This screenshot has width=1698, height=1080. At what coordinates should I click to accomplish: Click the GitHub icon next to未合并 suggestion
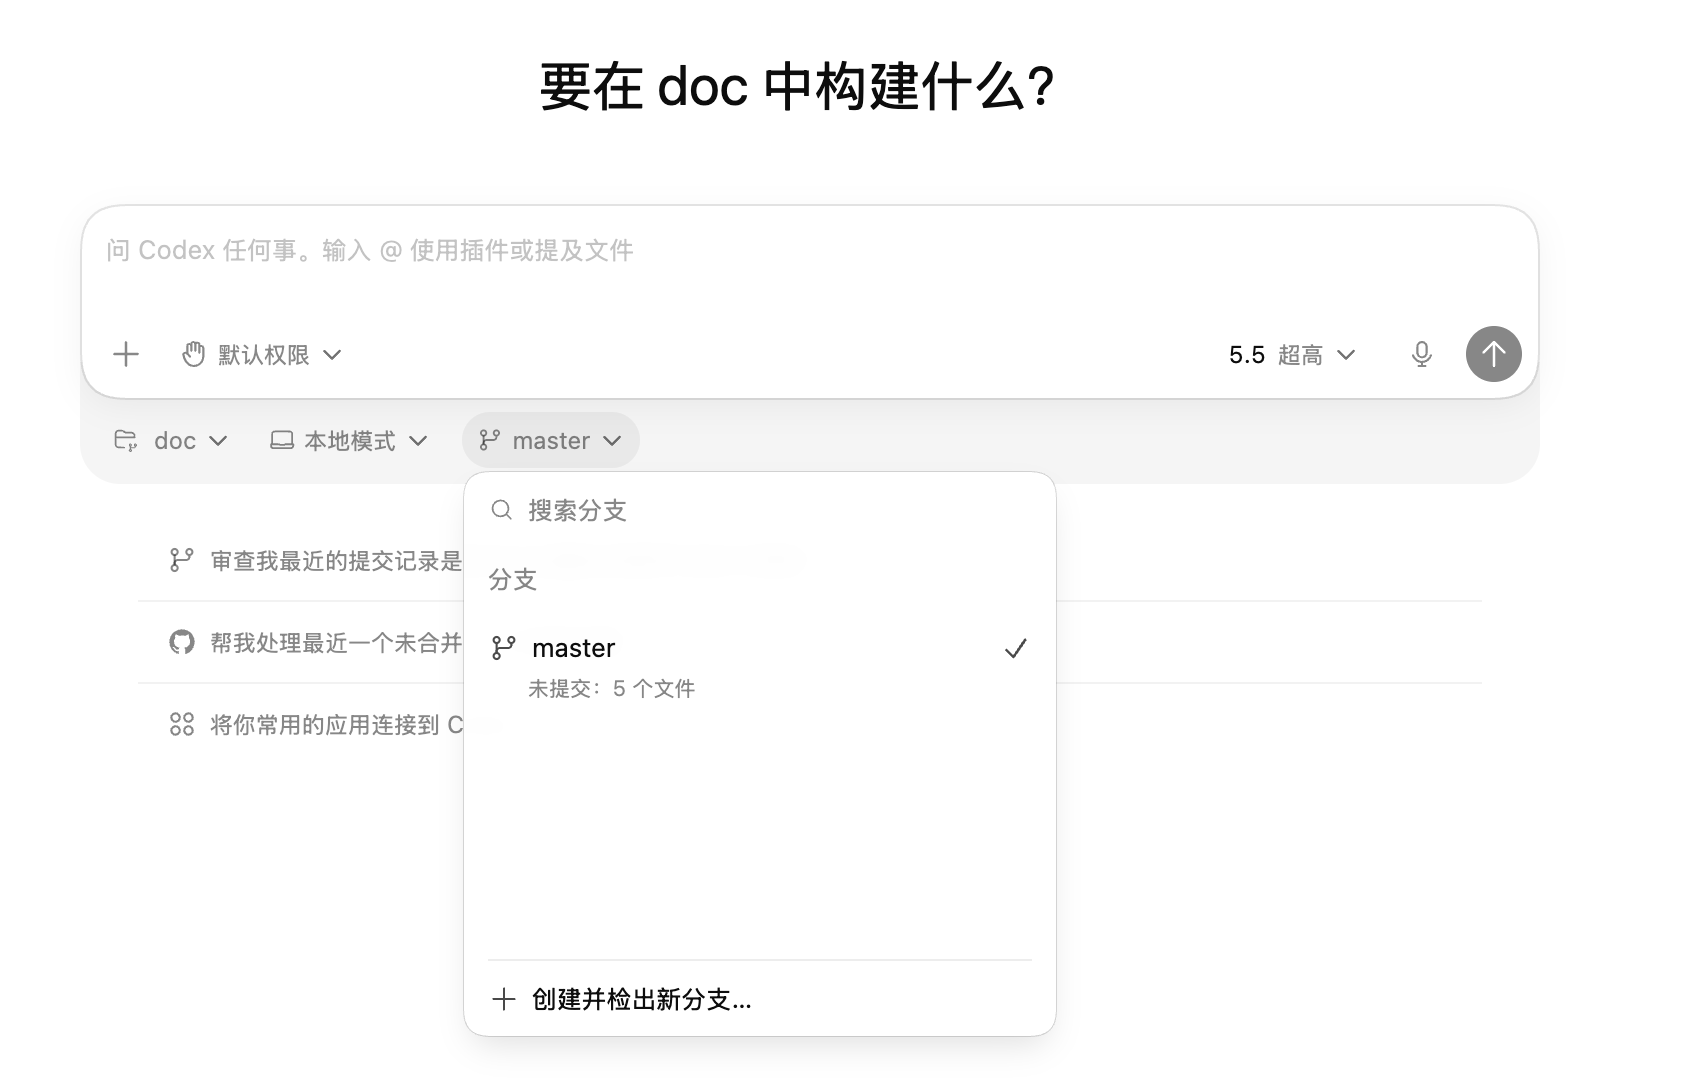click(181, 643)
